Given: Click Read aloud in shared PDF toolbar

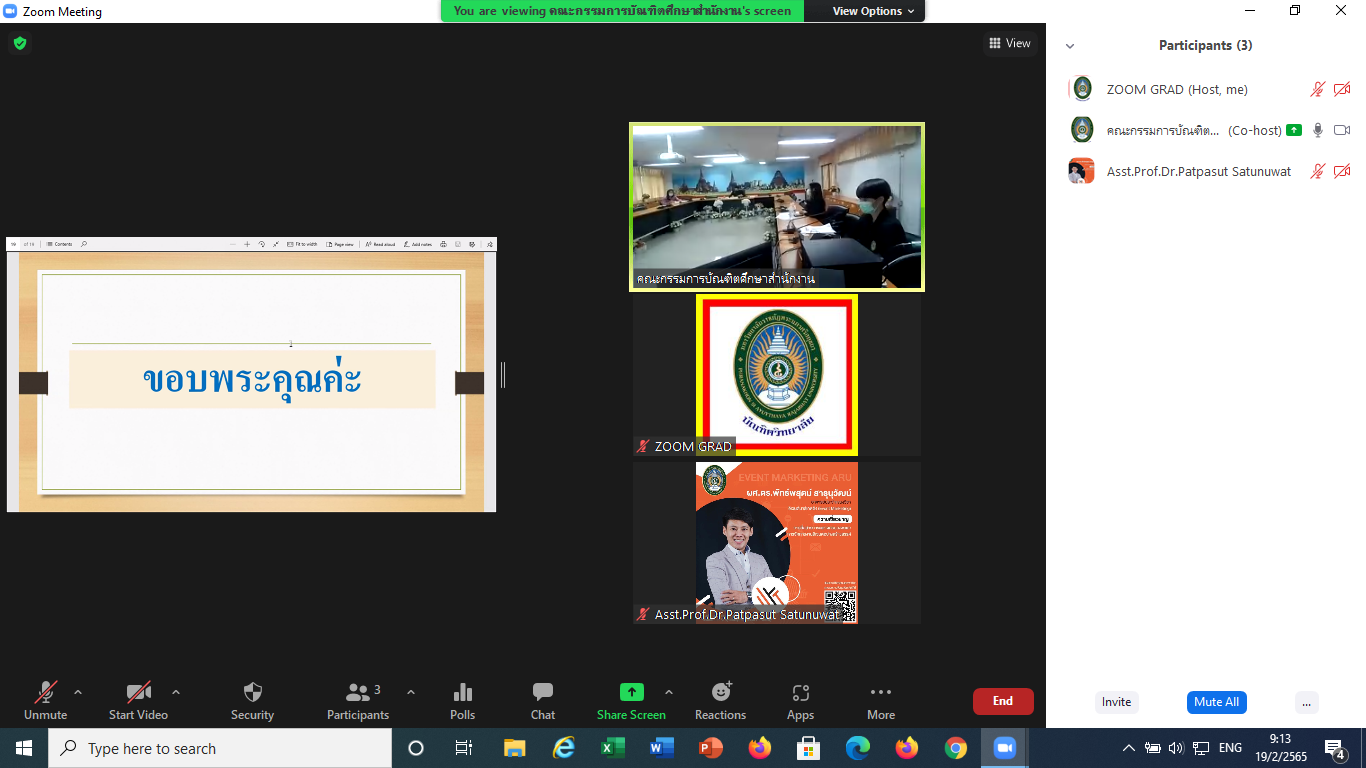Looking at the screenshot, I should point(380,244).
